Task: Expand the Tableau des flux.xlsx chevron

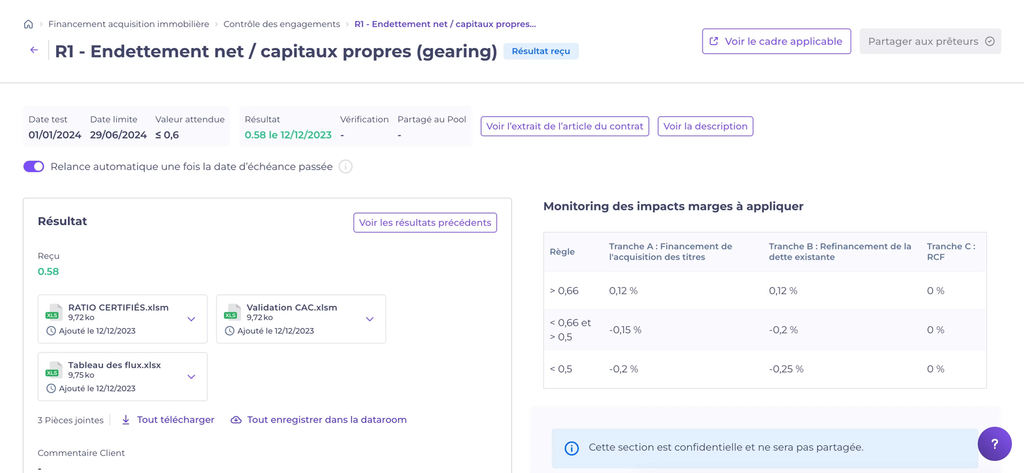Action: pyautogui.click(x=191, y=377)
